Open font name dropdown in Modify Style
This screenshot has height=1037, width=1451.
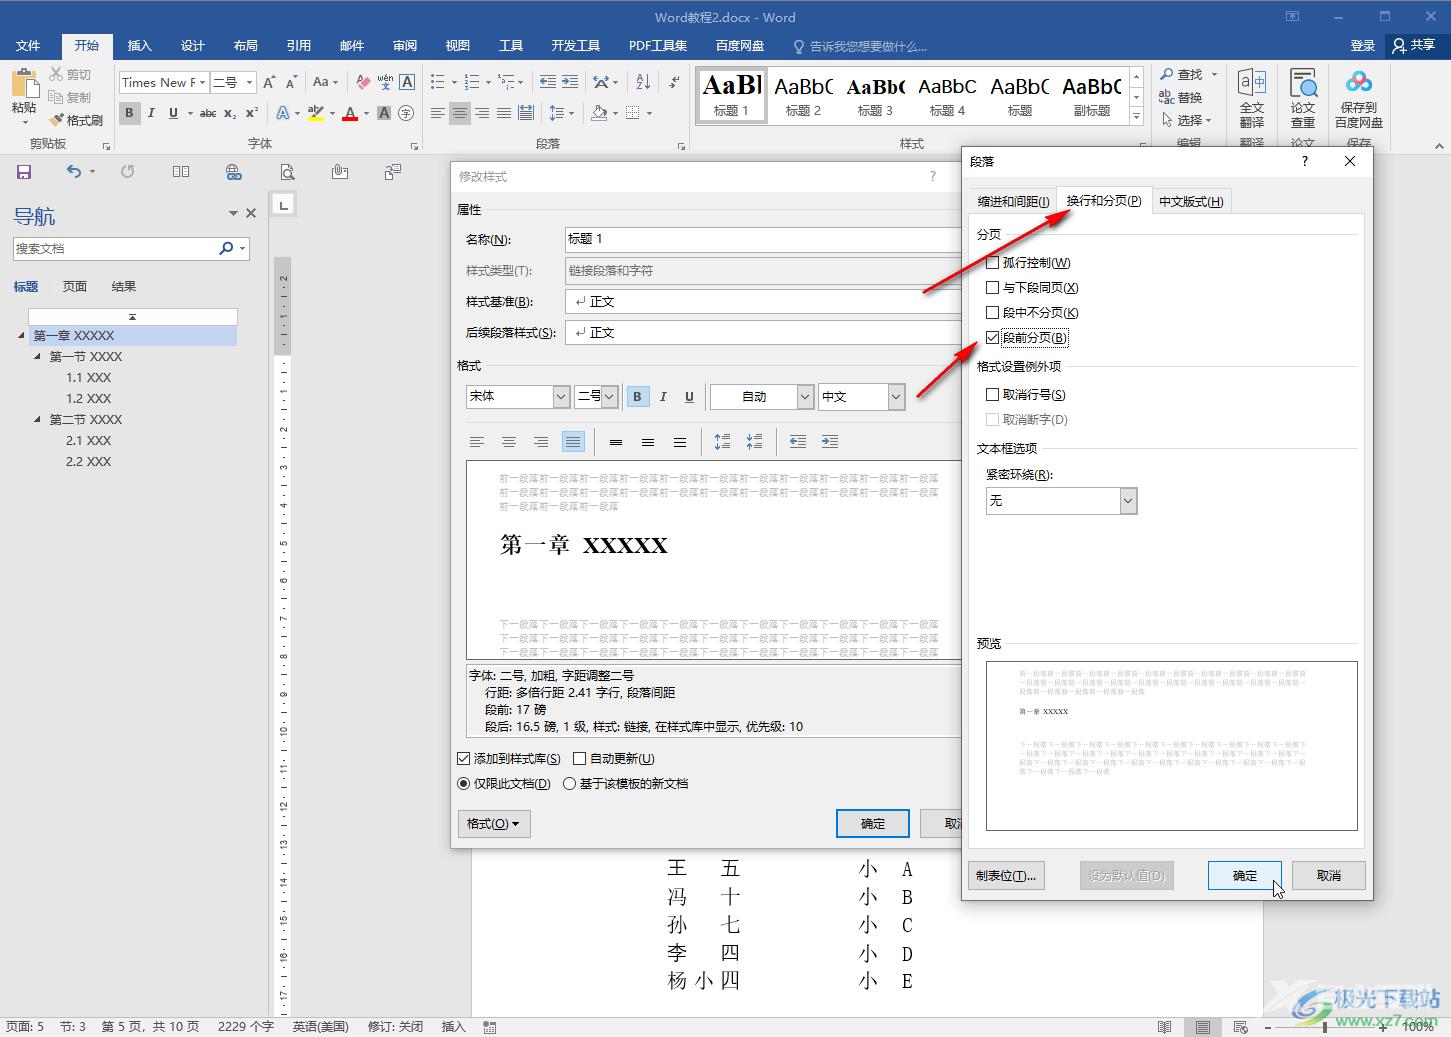(561, 397)
